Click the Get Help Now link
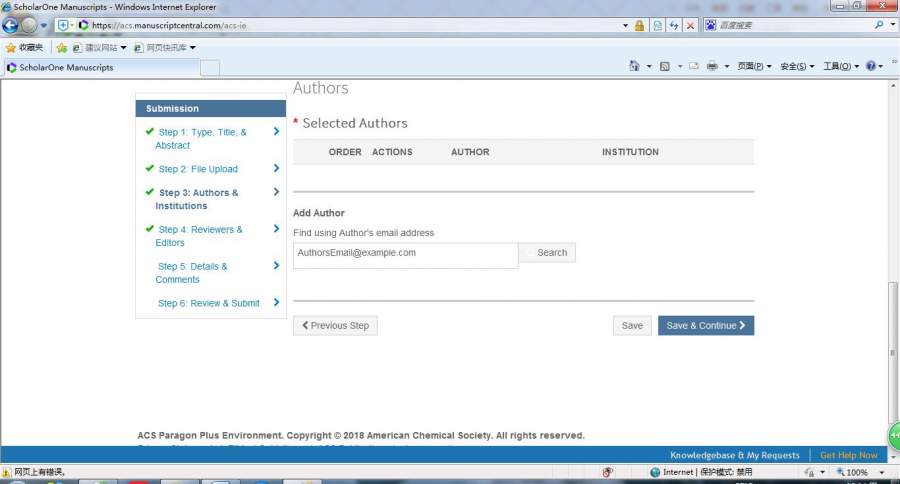900x484 pixels. point(848,455)
